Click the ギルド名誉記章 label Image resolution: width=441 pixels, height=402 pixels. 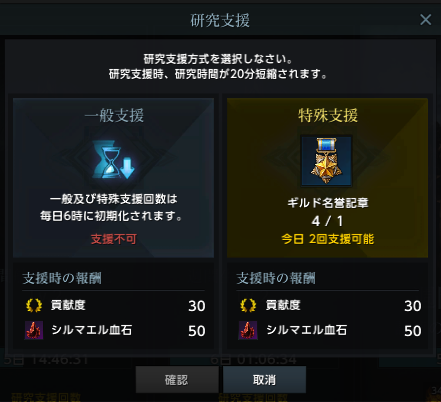point(328,203)
